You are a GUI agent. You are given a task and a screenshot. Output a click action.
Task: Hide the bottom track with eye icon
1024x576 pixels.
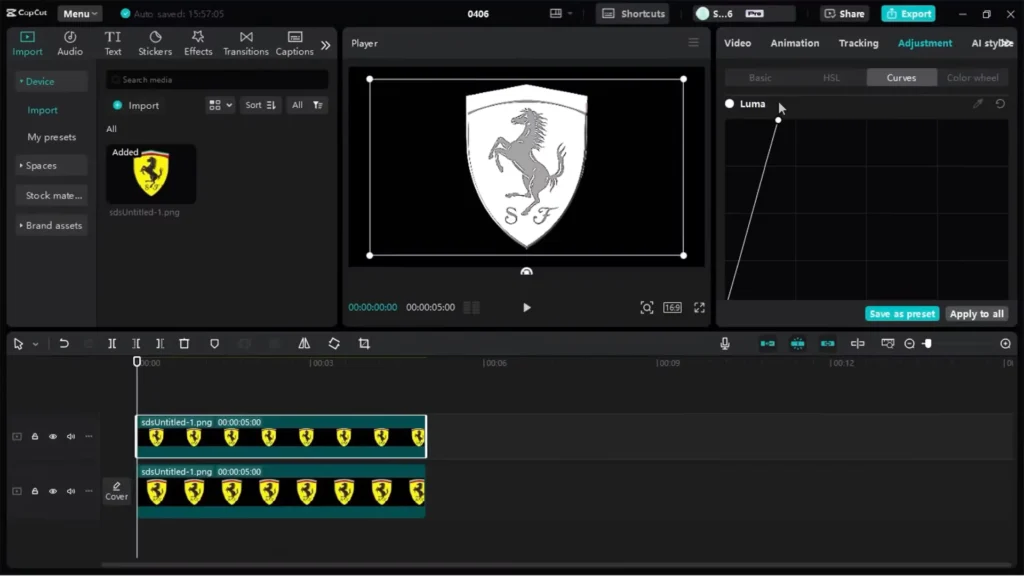53,491
